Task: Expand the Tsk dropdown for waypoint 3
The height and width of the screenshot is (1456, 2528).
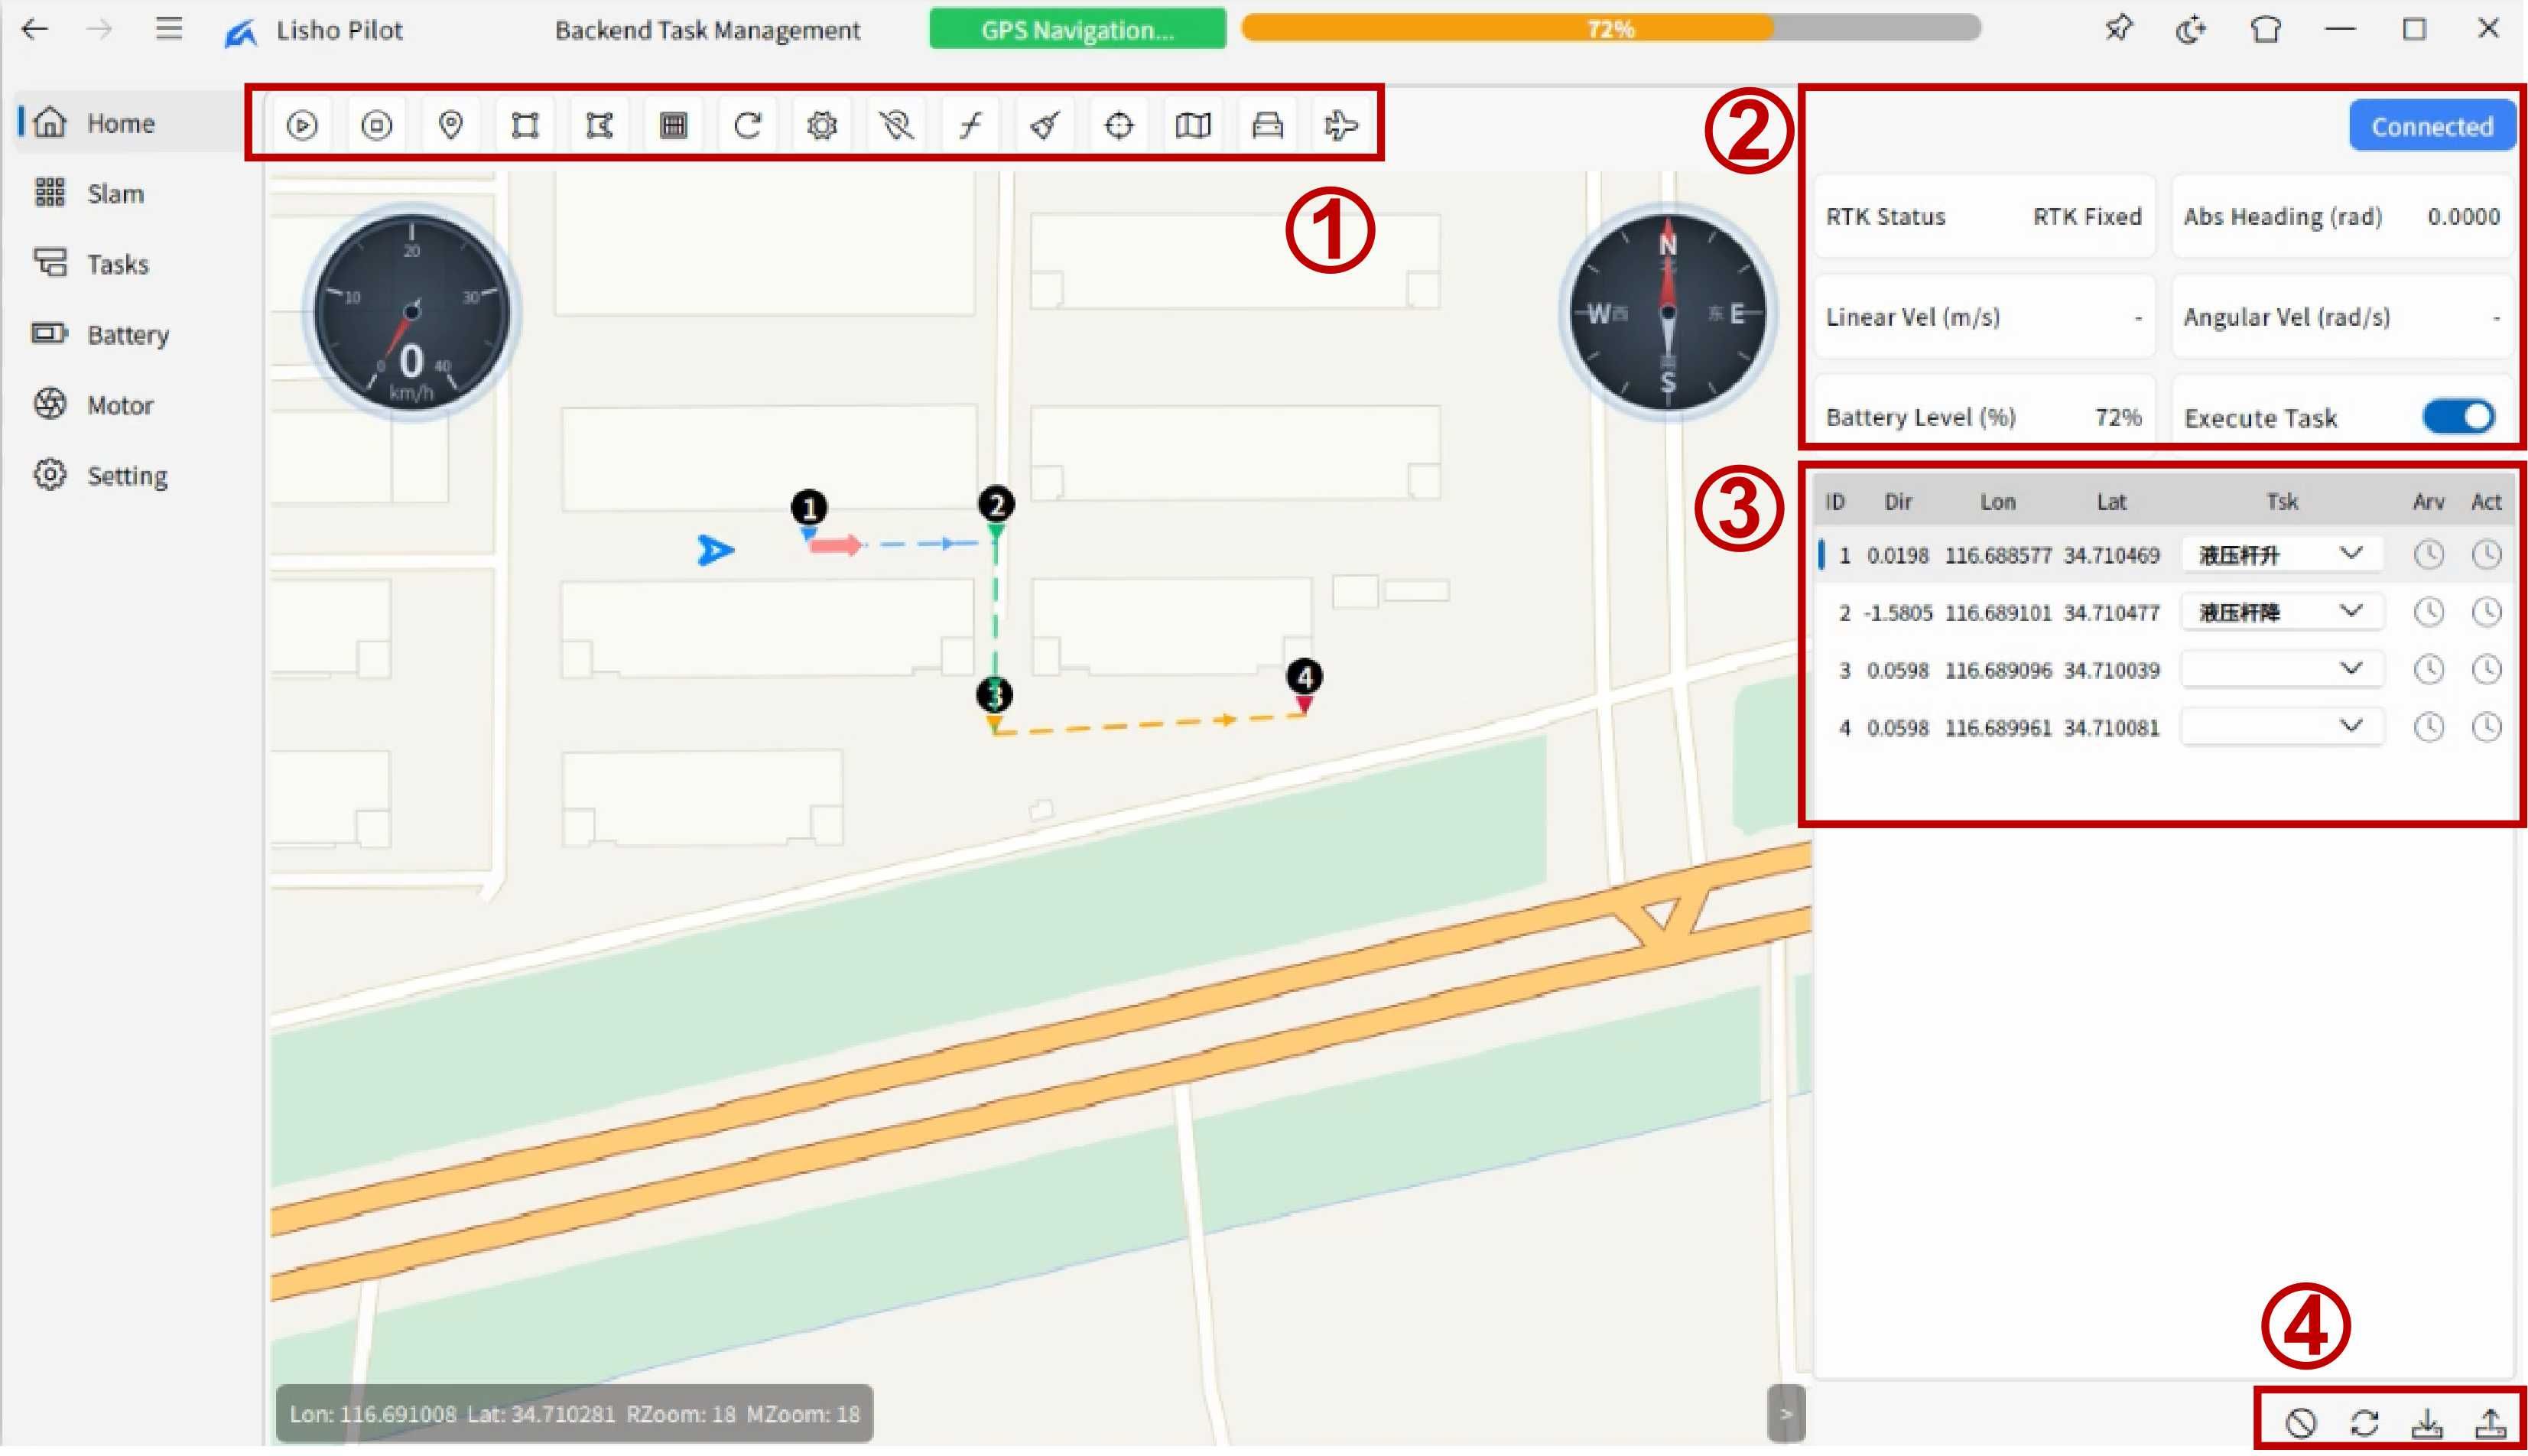Action: click(2281, 669)
